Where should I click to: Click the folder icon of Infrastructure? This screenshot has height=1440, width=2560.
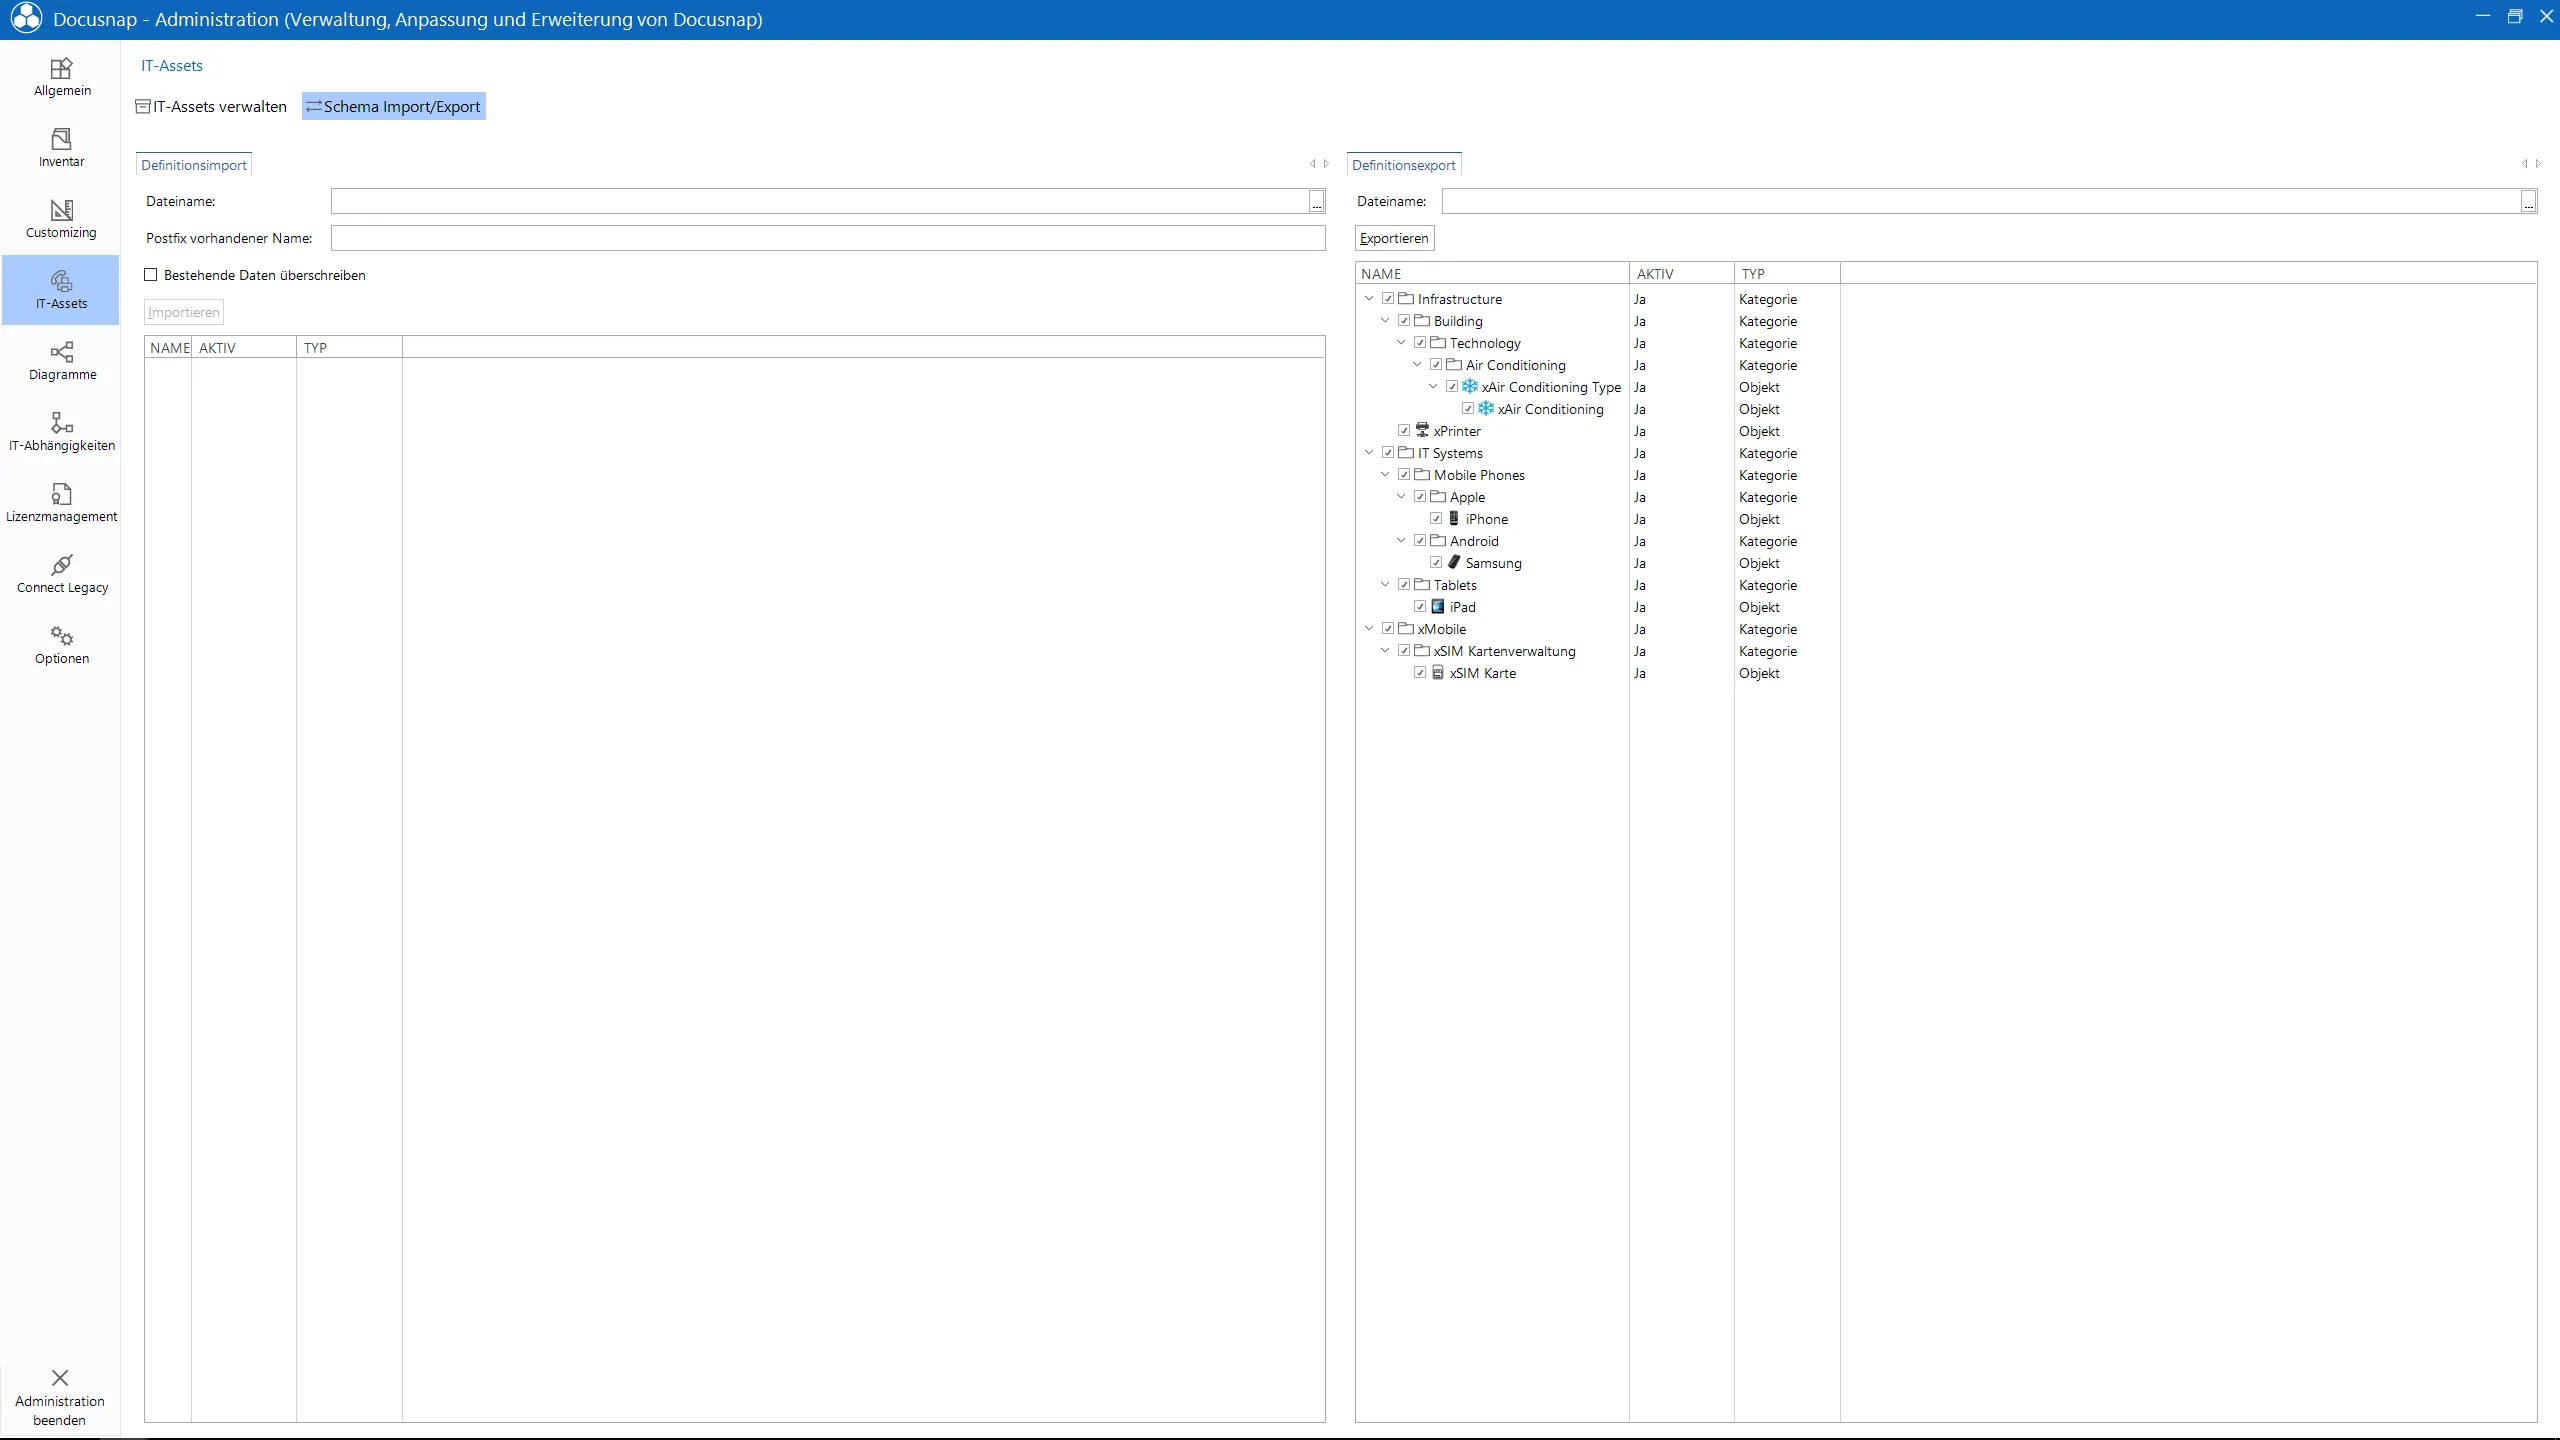tap(1406, 298)
